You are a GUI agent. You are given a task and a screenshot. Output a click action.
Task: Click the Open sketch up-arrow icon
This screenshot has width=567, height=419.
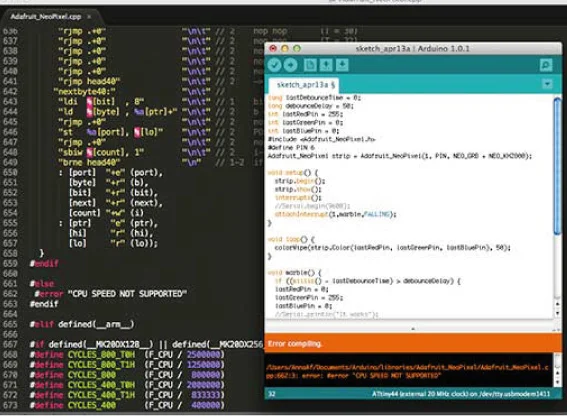click(x=326, y=65)
